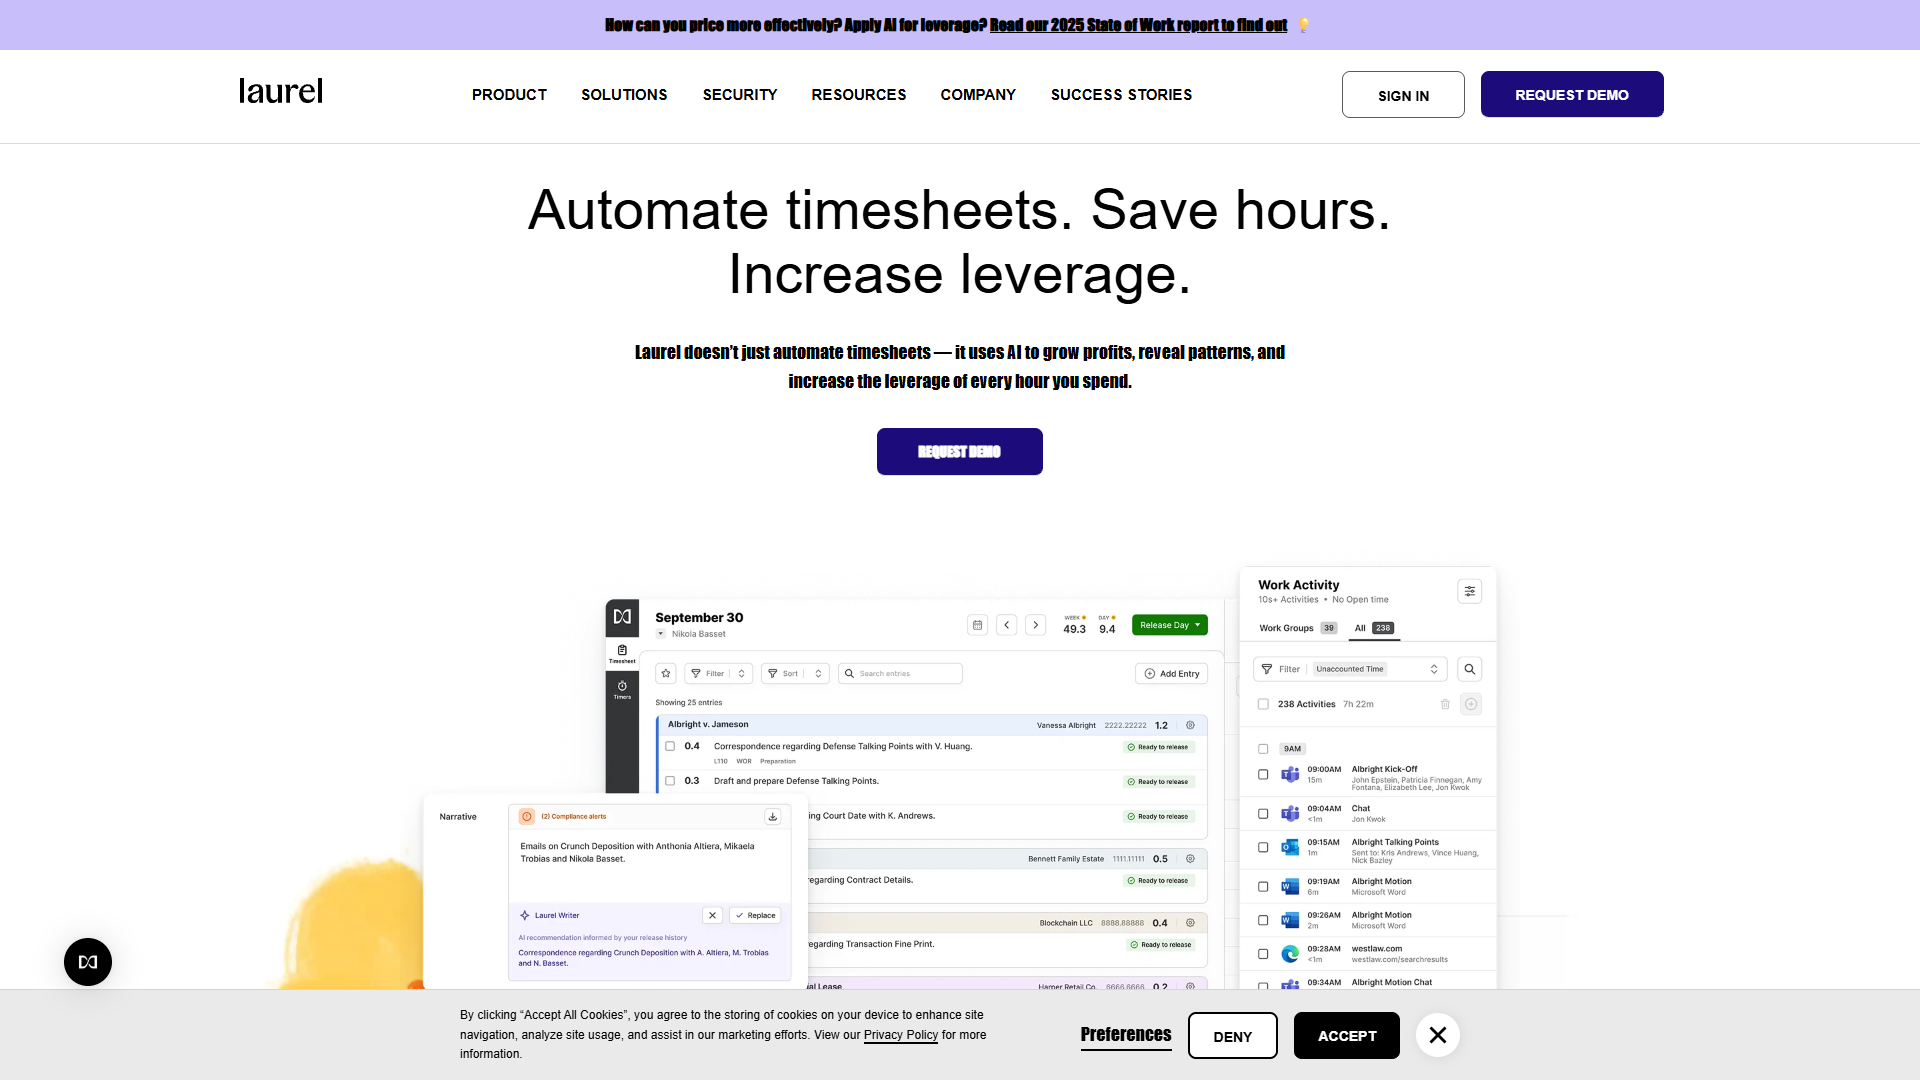Click the SIGN IN button
This screenshot has height=1080, width=1920.
pyautogui.click(x=1403, y=94)
